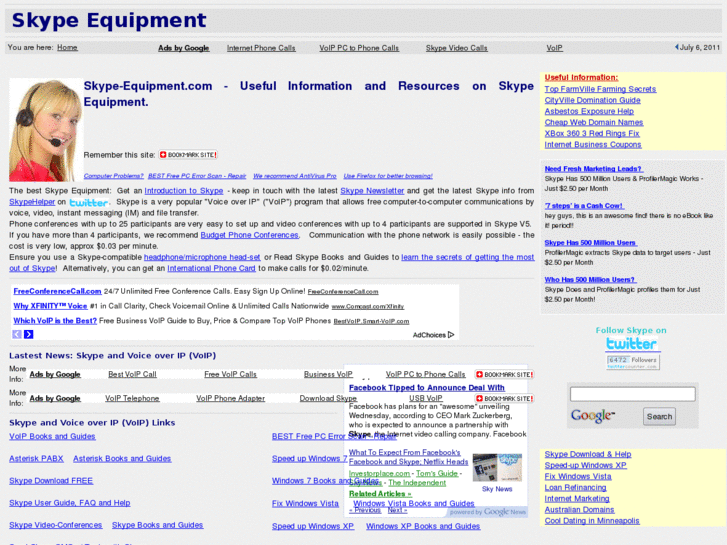
Task: Click the next ad arrow in the ad box
Action: 29,334
